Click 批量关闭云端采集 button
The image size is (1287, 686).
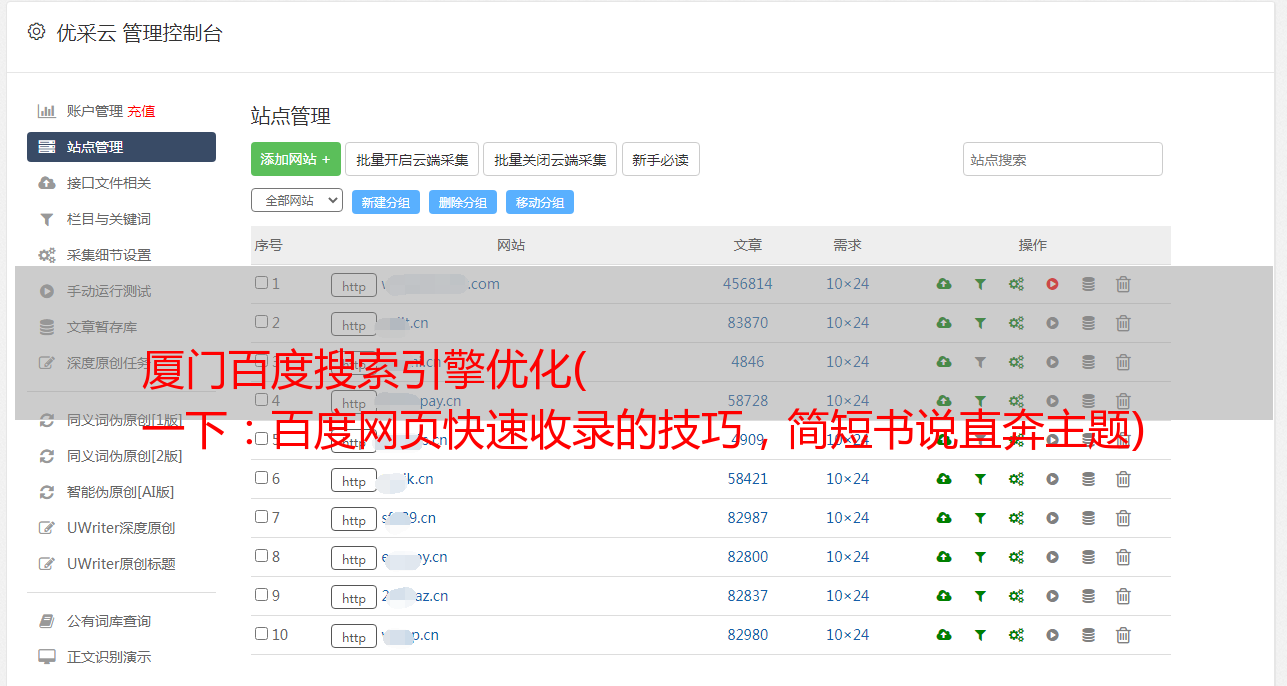point(550,159)
